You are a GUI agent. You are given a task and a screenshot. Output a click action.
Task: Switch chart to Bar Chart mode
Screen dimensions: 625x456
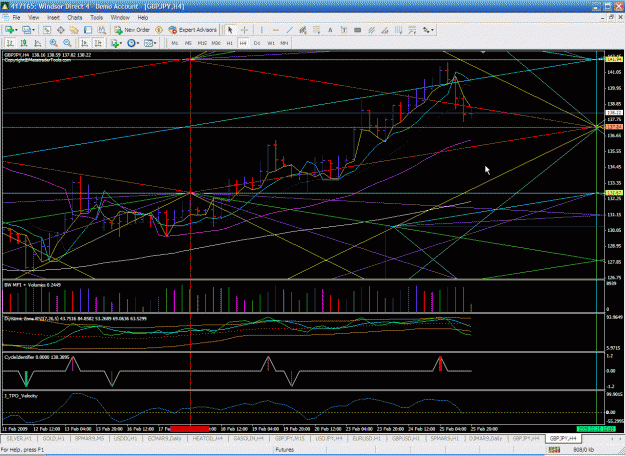coord(10,43)
